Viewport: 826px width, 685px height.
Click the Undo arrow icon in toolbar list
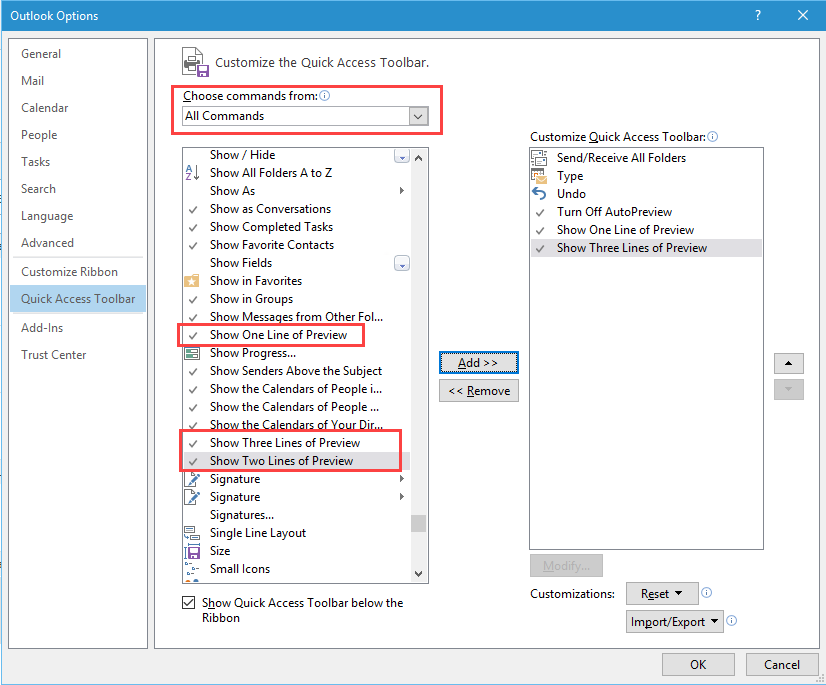[540, 194]
